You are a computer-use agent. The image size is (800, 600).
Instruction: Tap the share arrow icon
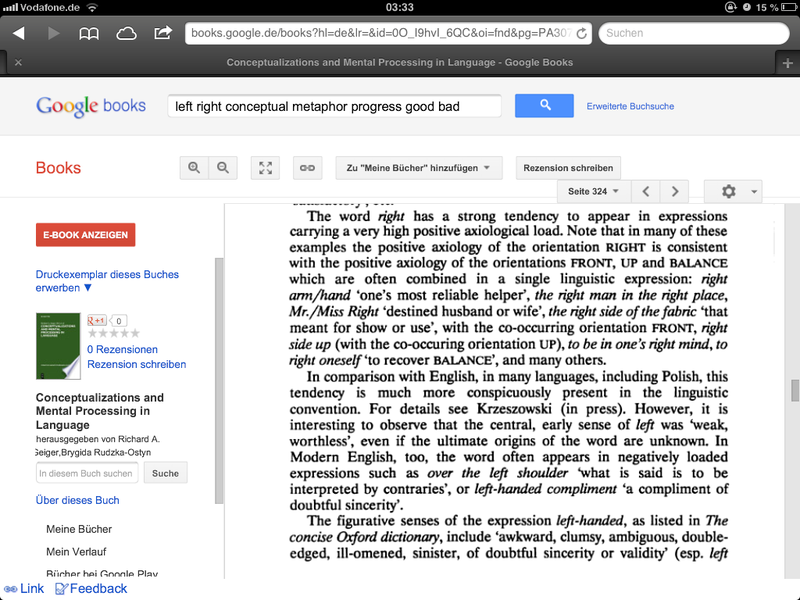coord(162,33)
